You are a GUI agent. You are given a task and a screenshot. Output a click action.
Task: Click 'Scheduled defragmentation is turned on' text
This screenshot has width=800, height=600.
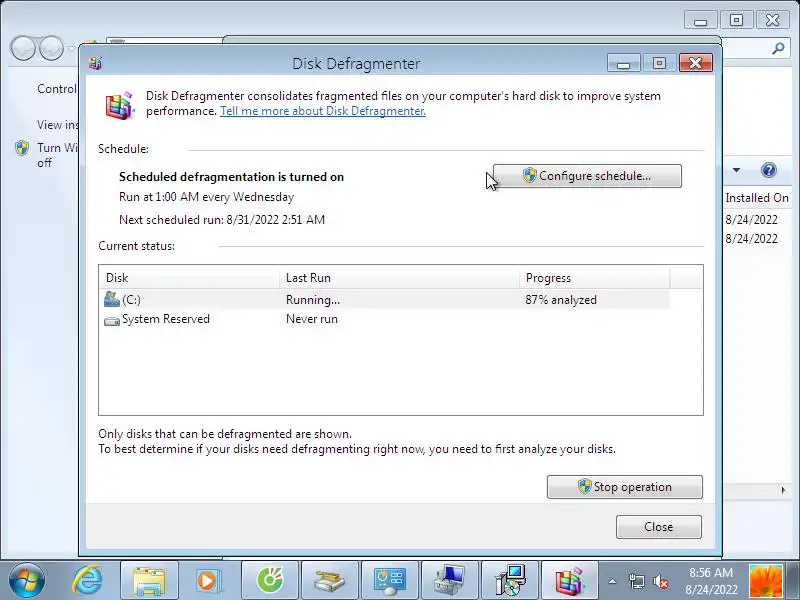pyautogui.click(x=231, y=177)
